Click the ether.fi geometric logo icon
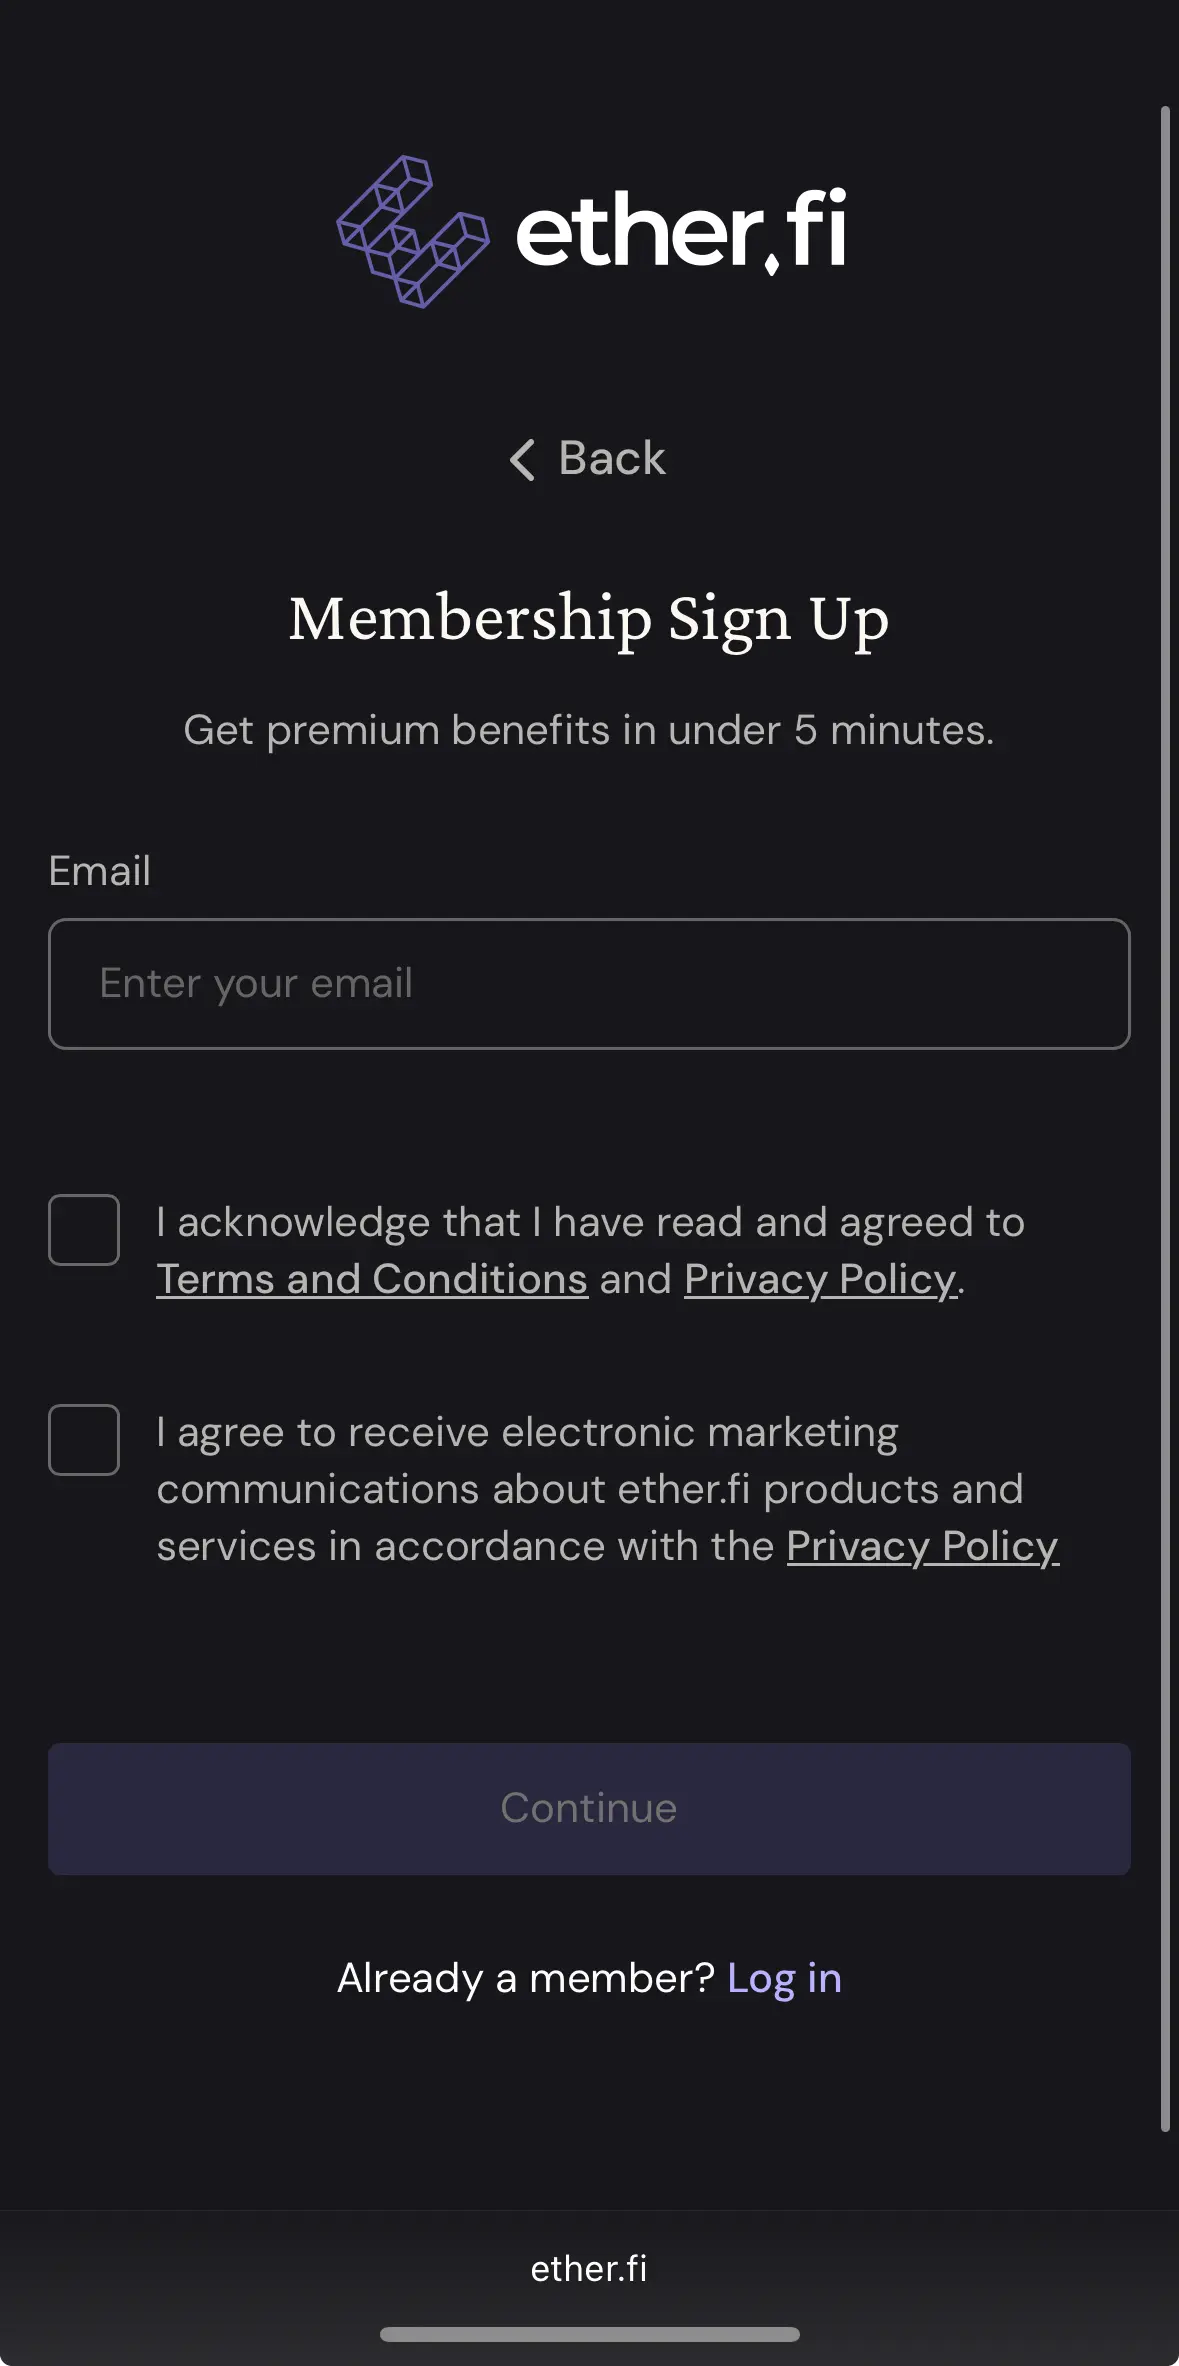The width and height of the screenshot is (1179, 2366). click(x=413, y=231)
